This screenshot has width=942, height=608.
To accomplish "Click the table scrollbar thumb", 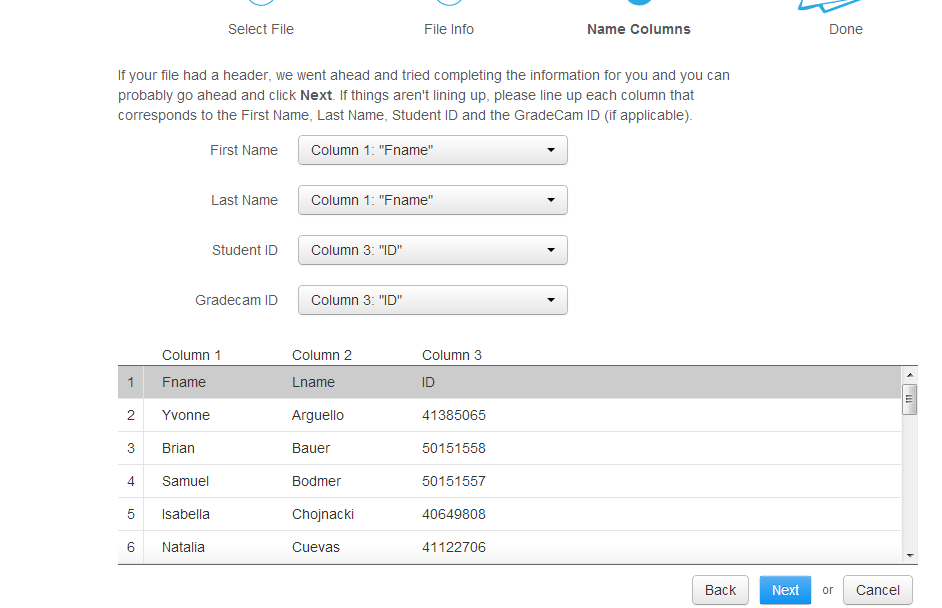I will (910, 399).
